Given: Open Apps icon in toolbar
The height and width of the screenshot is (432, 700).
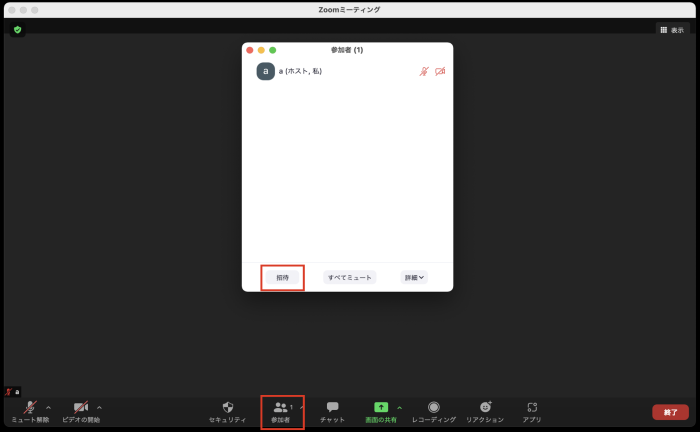Looking at the screenshot, I should [532, 407].
